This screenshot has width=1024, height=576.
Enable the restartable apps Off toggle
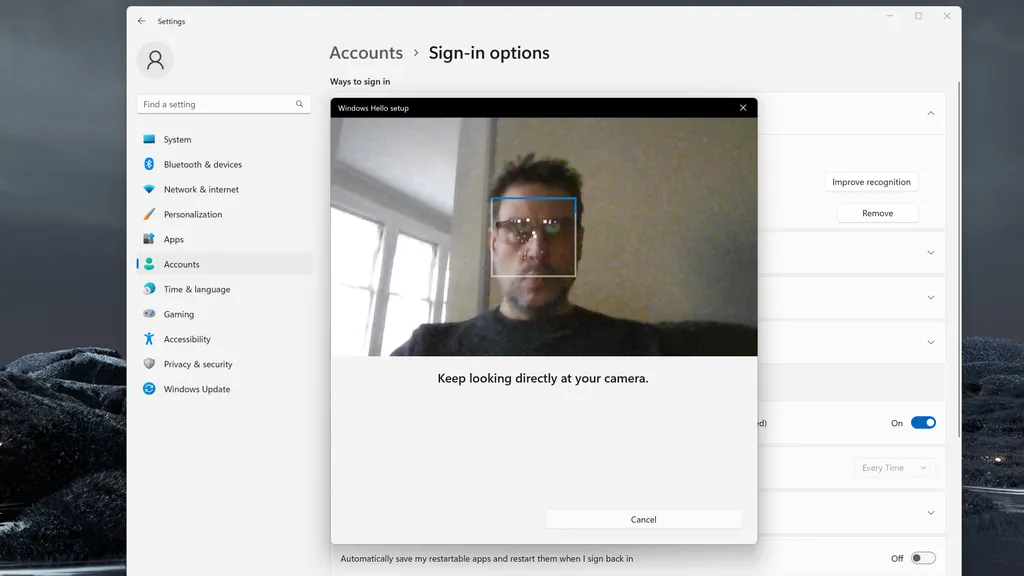coord(923,558)
